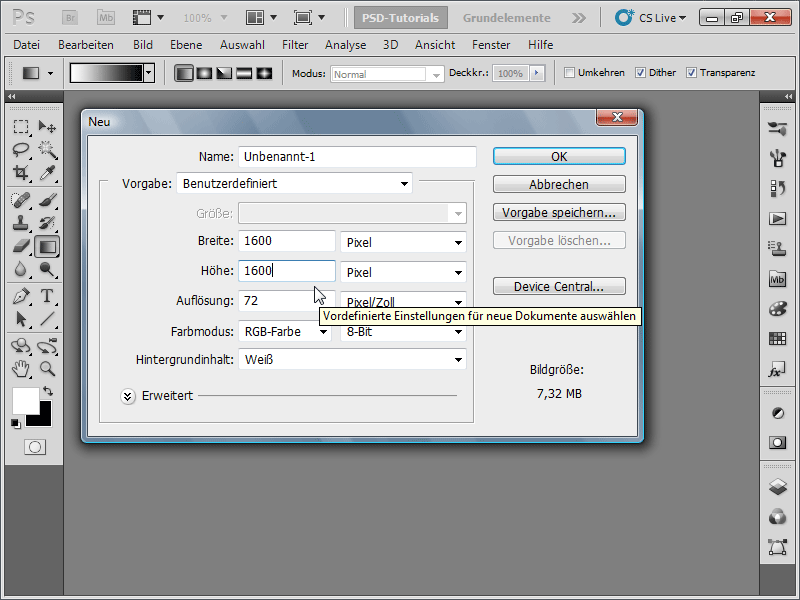Confirm the new document with OK

[x=559, y=157]
